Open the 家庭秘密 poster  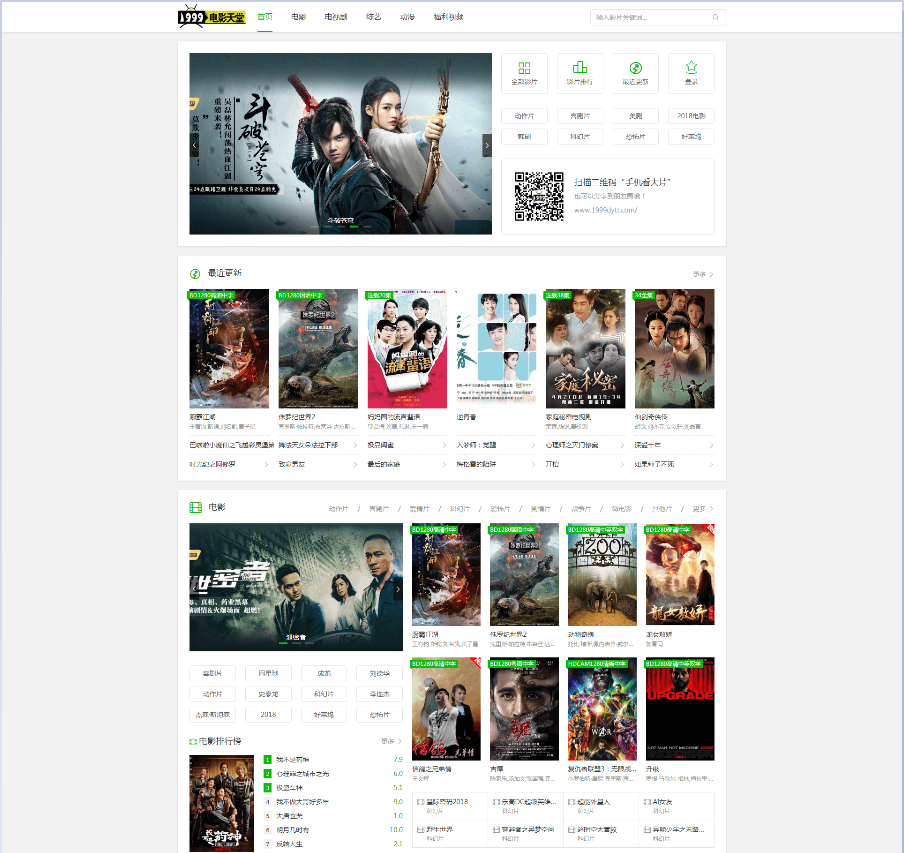(585, 349)
